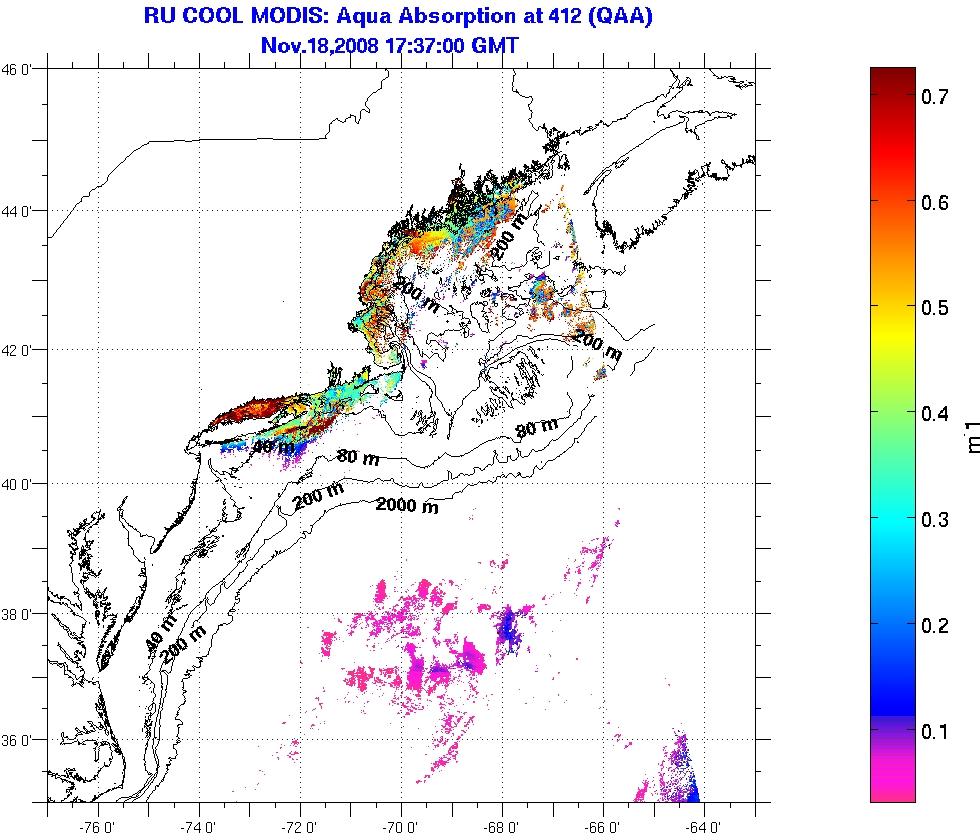Click the '2000 m' depth contour label

pyautogui.click(x=407, y=505)
